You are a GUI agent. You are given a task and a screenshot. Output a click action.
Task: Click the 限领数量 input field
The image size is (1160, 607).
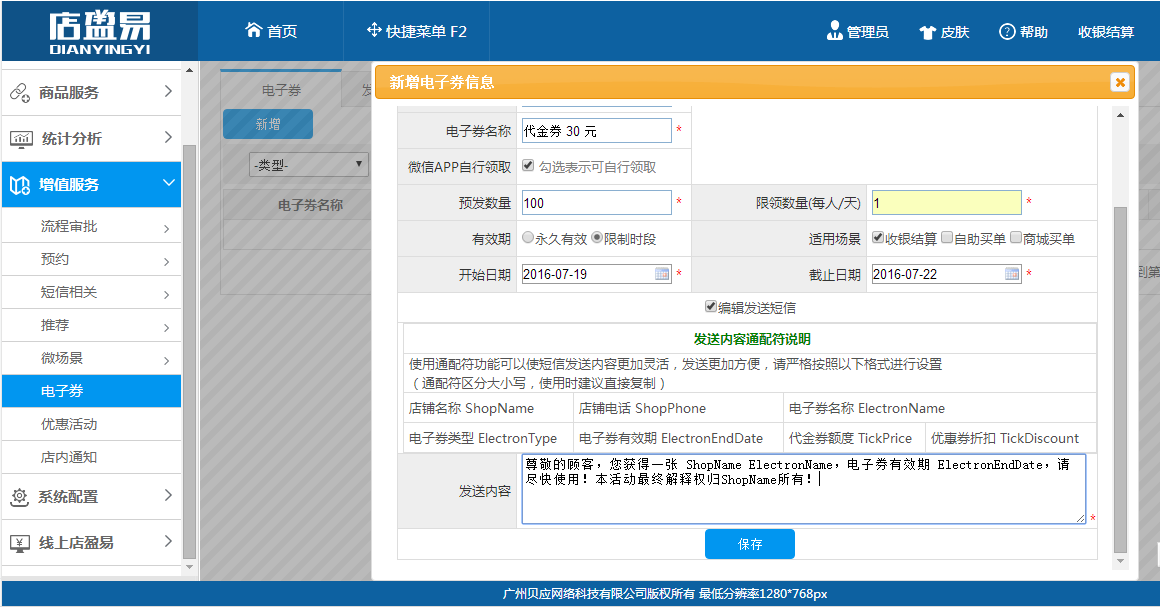(946, 203)
